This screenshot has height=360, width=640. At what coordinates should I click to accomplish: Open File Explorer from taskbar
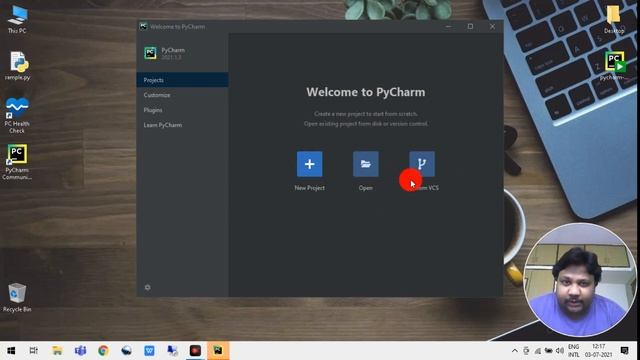57,351
